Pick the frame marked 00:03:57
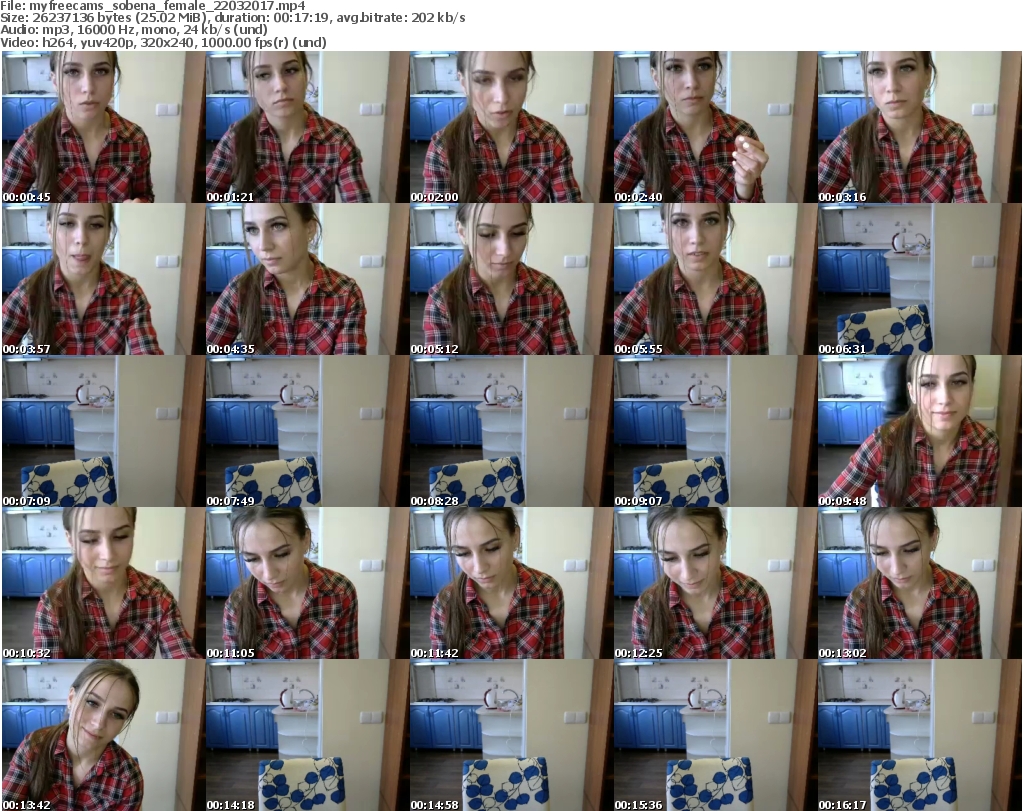The width and height of the screenshot is (1024, 811). click(104, 279)
